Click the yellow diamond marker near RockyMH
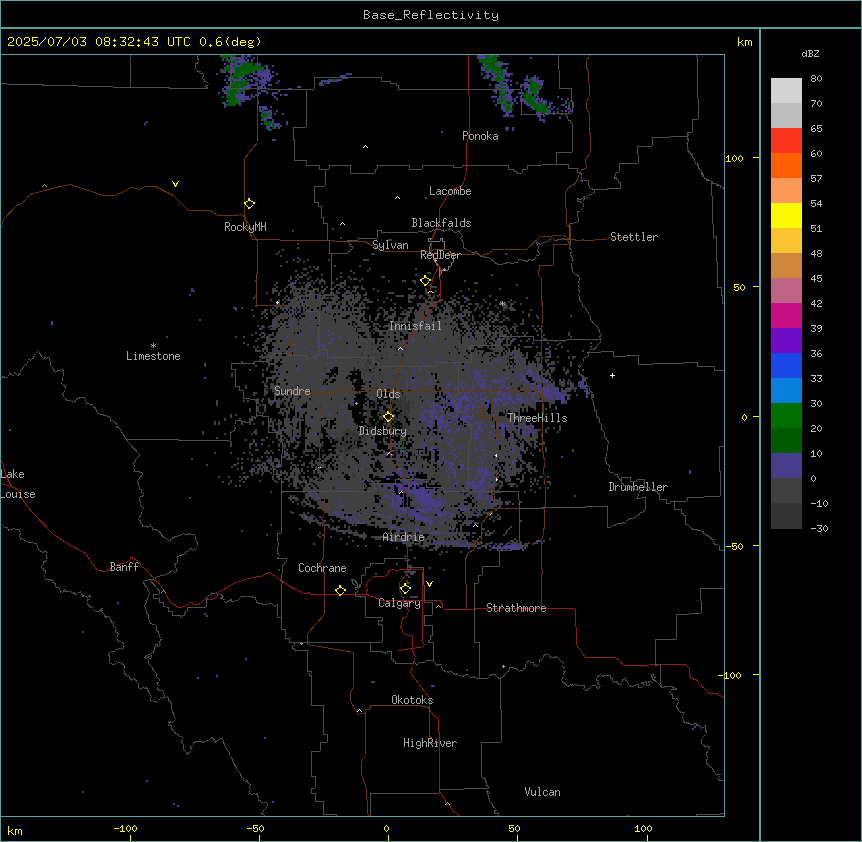The width and height of the screenshot is (862, 842). [250, 204]
